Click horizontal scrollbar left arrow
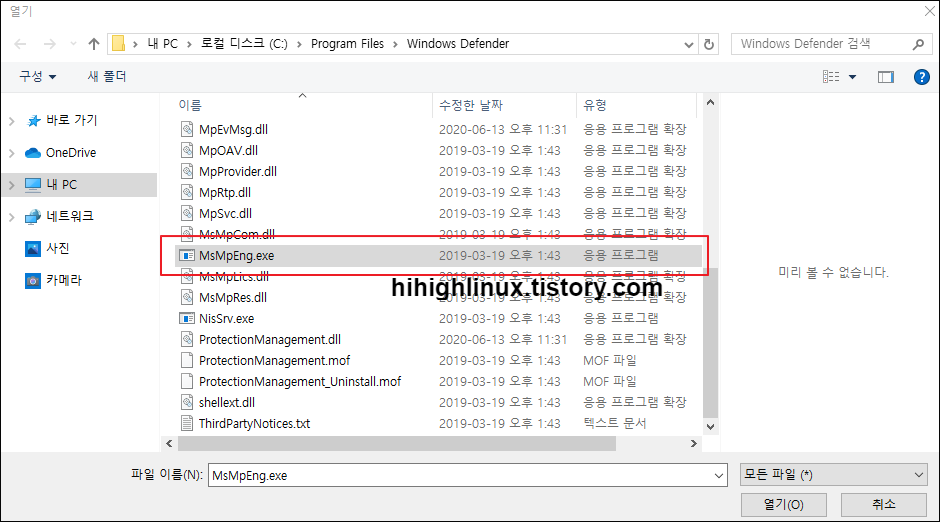The height and width of the screenshot is (522, 940). [x=169, y=443]
